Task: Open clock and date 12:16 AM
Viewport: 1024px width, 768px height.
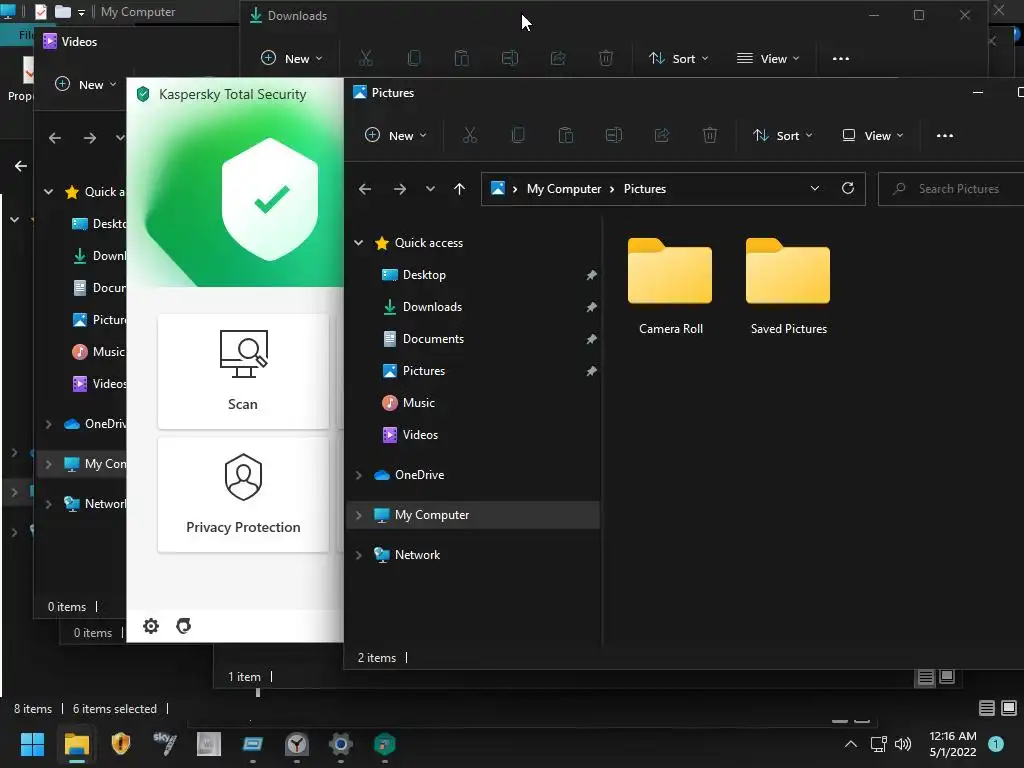Action: [x=953, y=744]
